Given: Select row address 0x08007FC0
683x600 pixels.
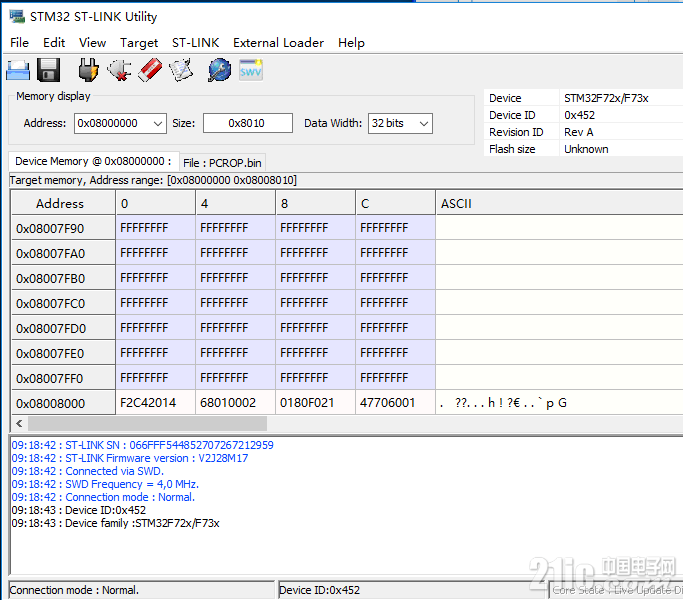Looking at the screenshot, I should pyautogui.click(x=63, y=303).
